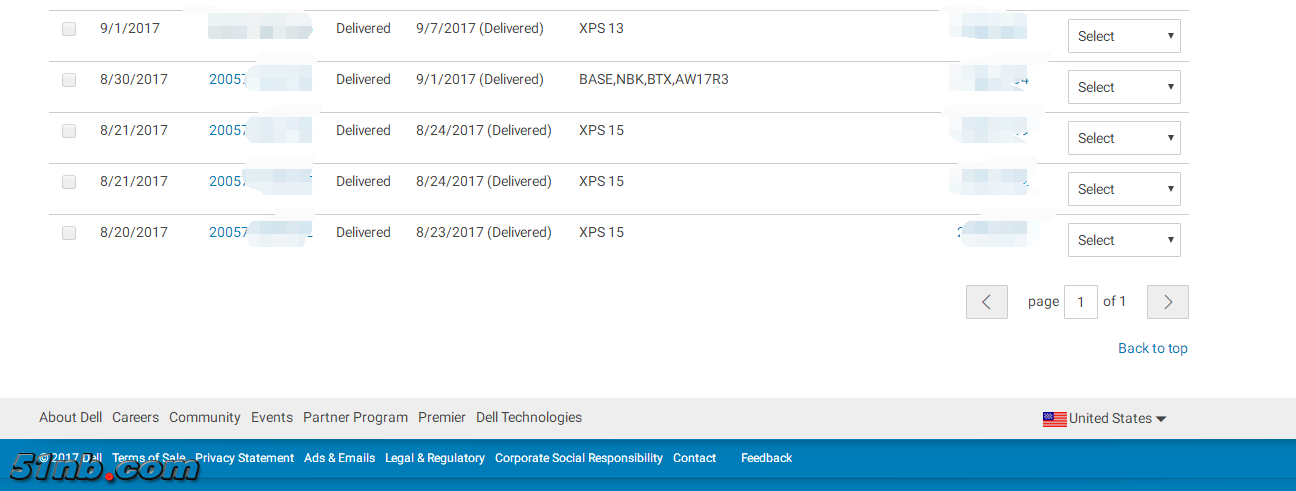Viewport: 1296px width, 491px height.
Task: Tick the checkbox for the 9/1/2017 order
Action: pyautogui.click(x=69, y=29)
